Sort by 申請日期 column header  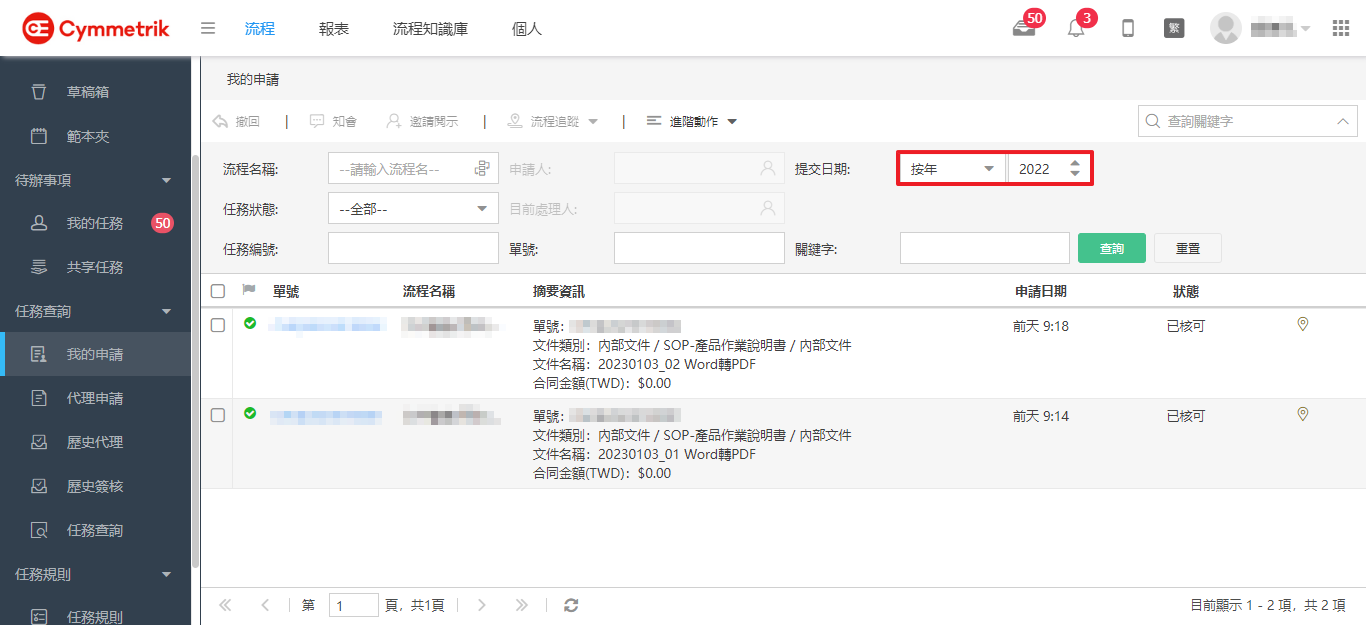pos(1040,291)
